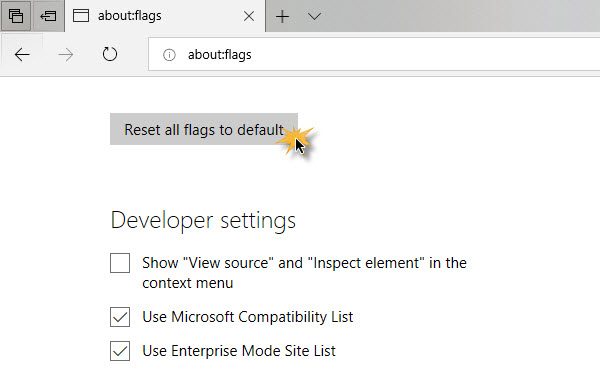Go back with the back arrow
600x370 pixels.
[22, 55]
